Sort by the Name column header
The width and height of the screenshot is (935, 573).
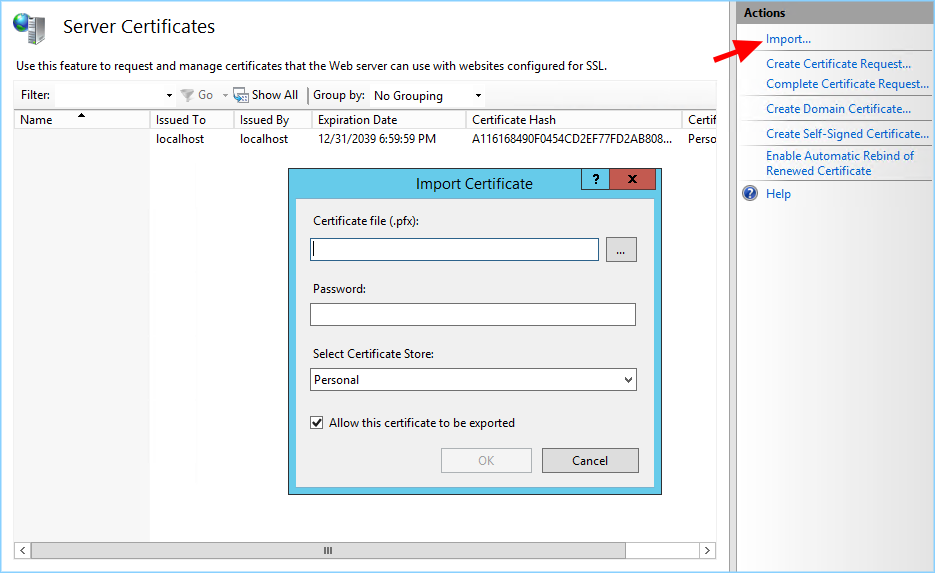click(x=82, y=119)
